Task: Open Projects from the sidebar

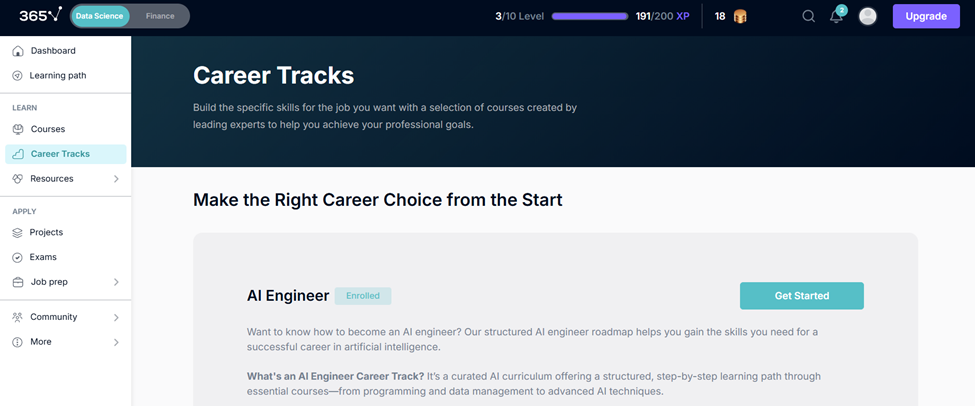Action: click(x=46, y=232)
